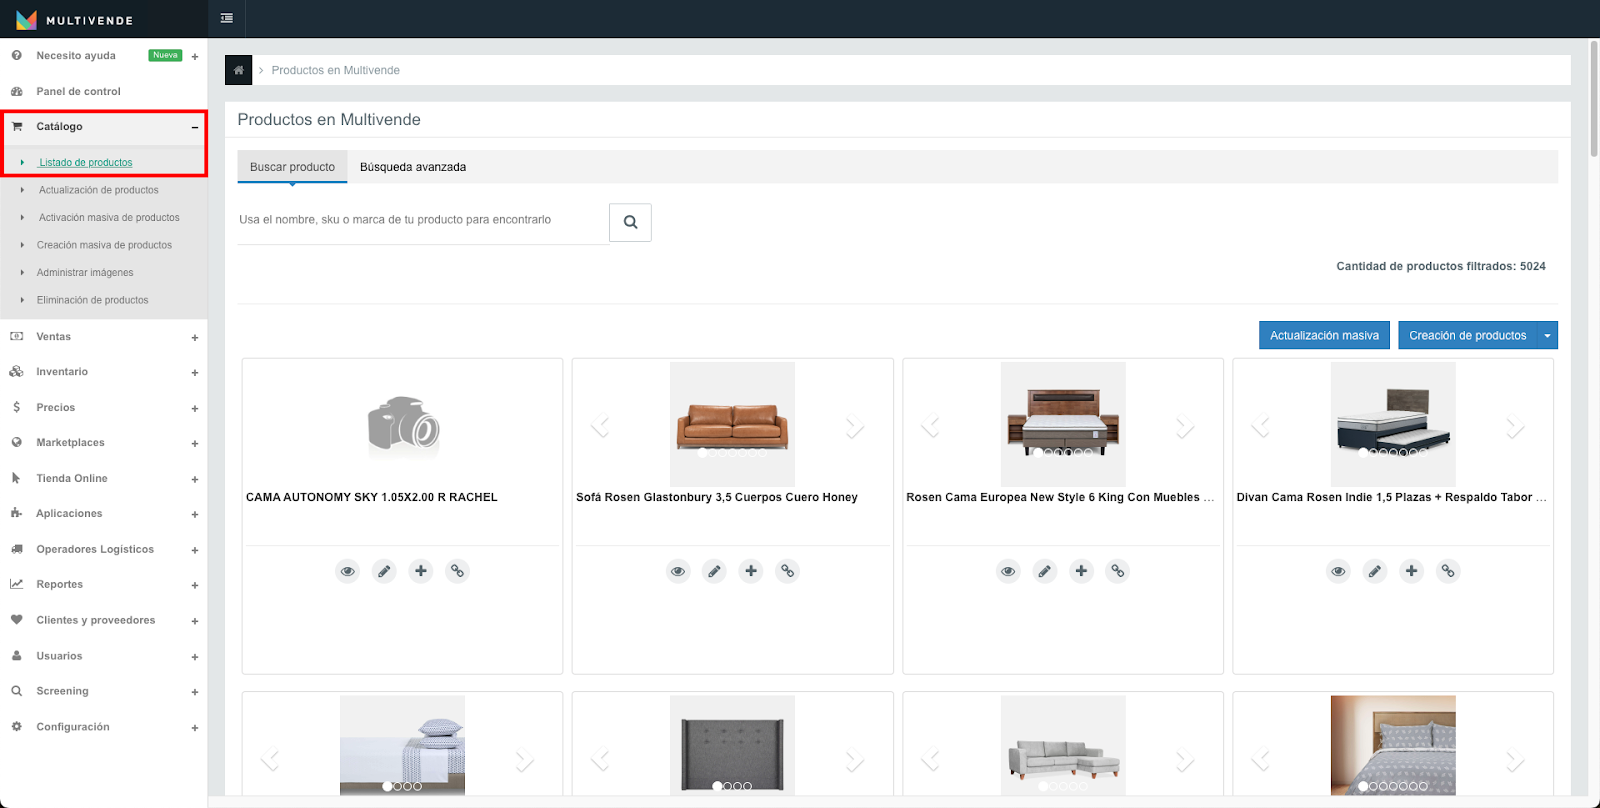Open the Creación de productos dropdown arrow
Screen dimensions: 1600x808
point(1547,335)
